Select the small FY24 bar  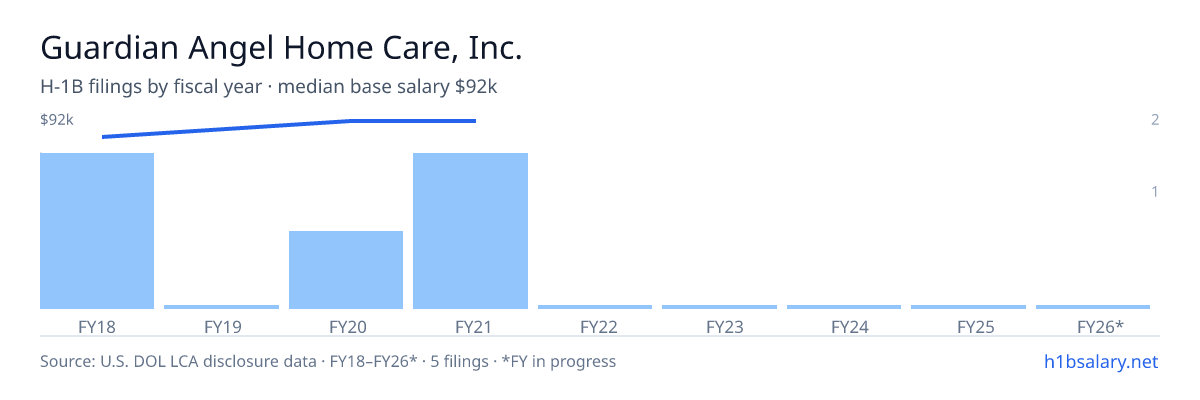(x=844, y=307)
